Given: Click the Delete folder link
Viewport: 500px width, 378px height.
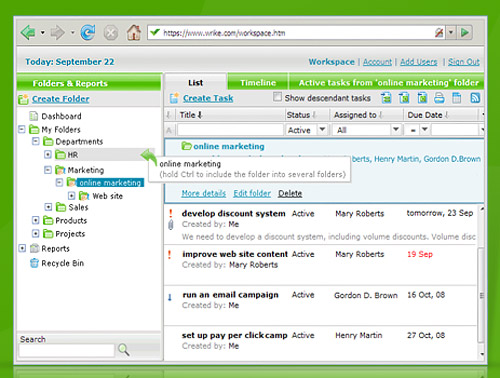Looking at the screenshot, I should click(x=290, y=194).
